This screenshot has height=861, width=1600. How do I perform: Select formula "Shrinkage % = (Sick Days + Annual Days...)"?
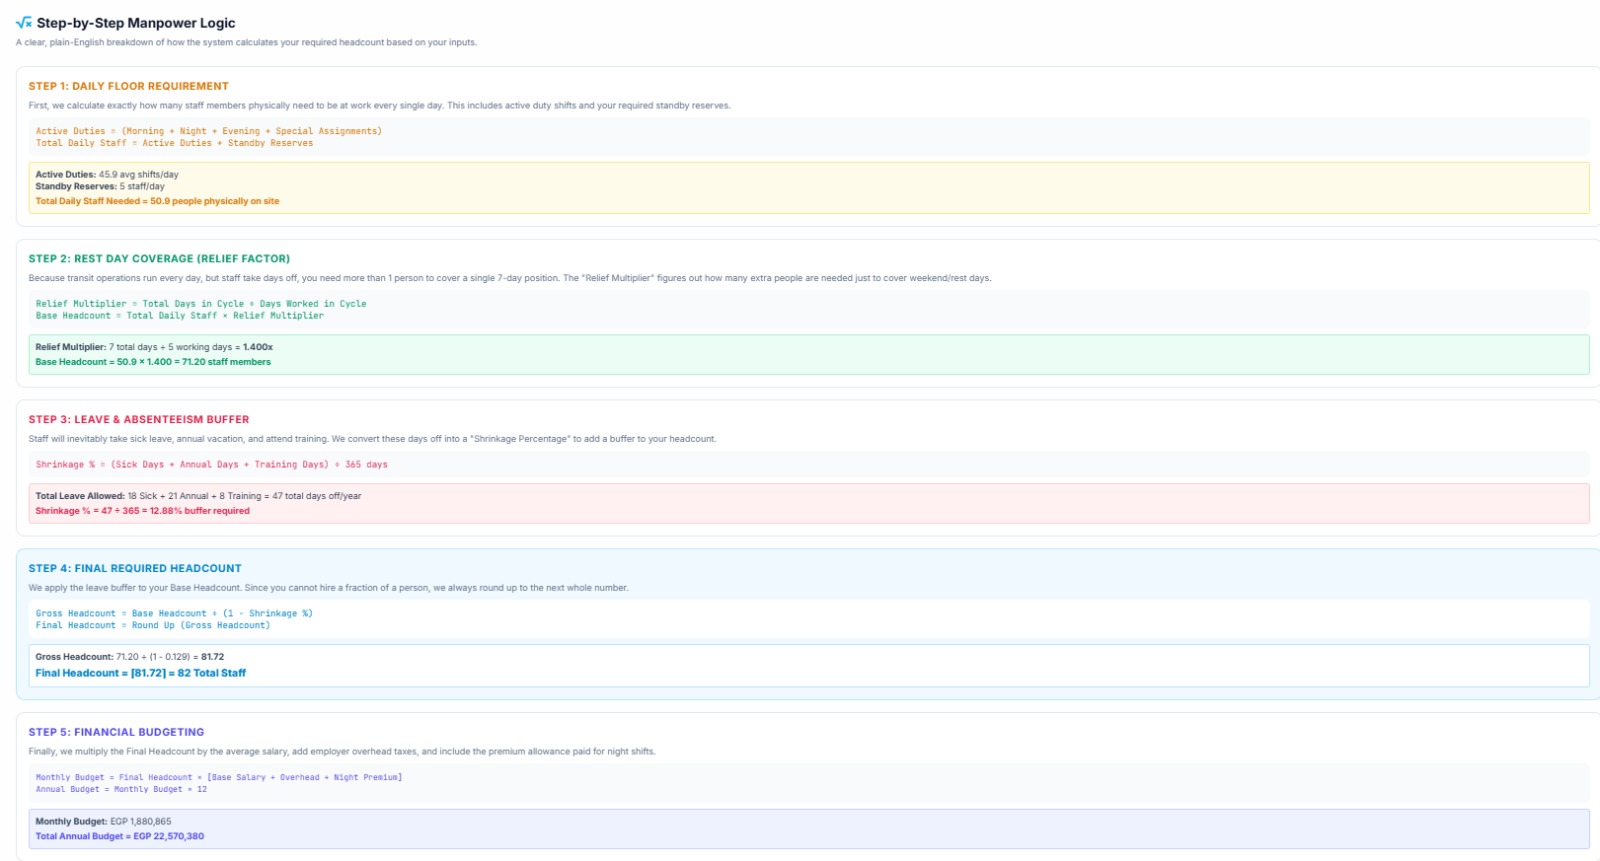pos(212,465)
